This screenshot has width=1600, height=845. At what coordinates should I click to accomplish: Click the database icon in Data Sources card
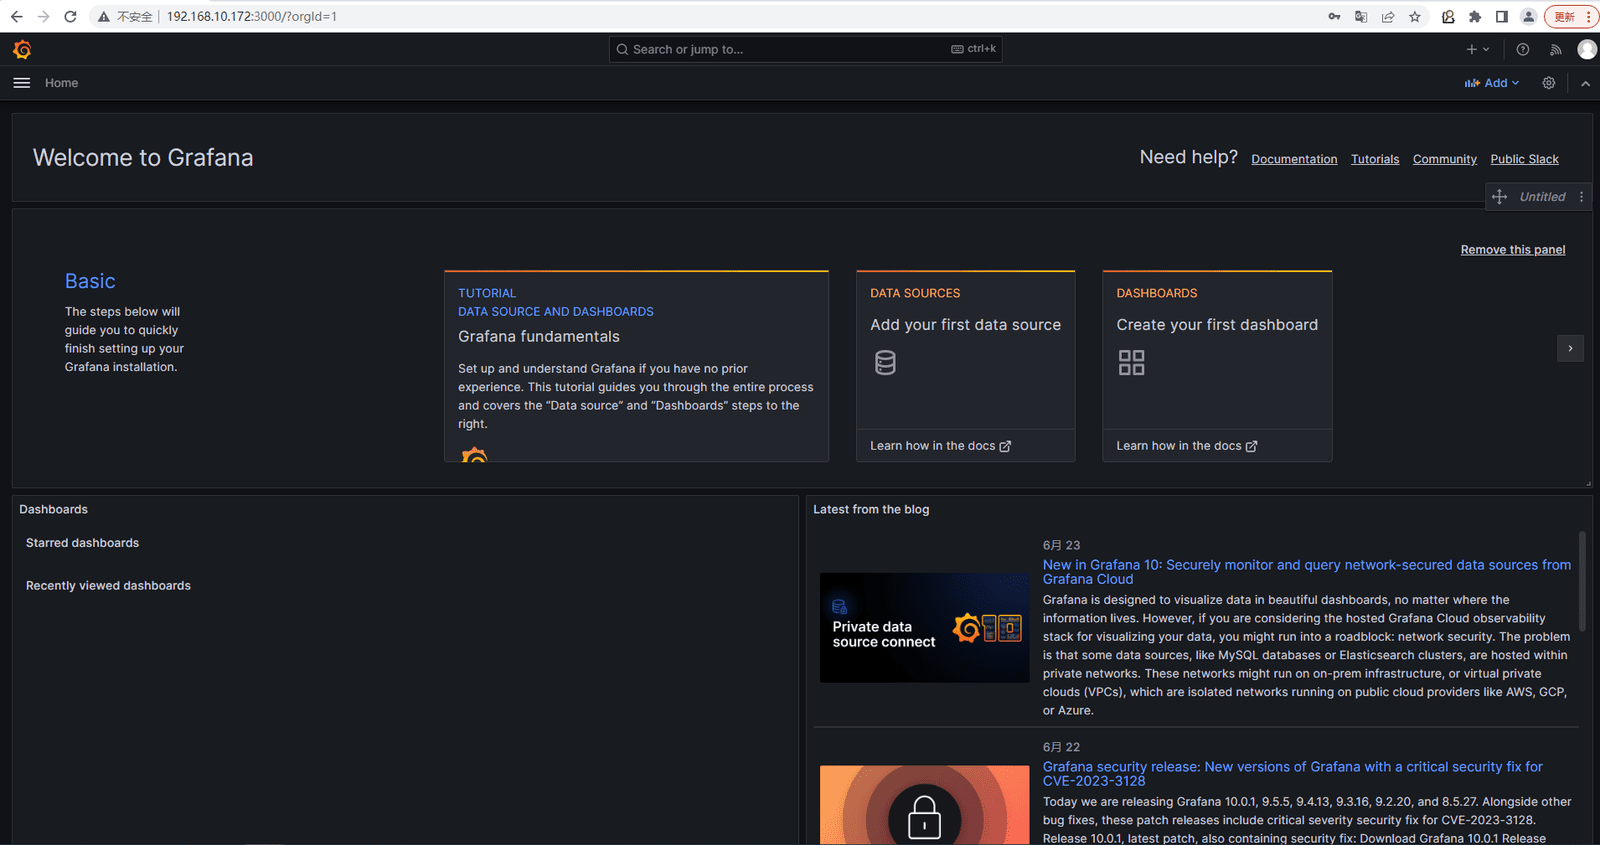pos(885,362)
